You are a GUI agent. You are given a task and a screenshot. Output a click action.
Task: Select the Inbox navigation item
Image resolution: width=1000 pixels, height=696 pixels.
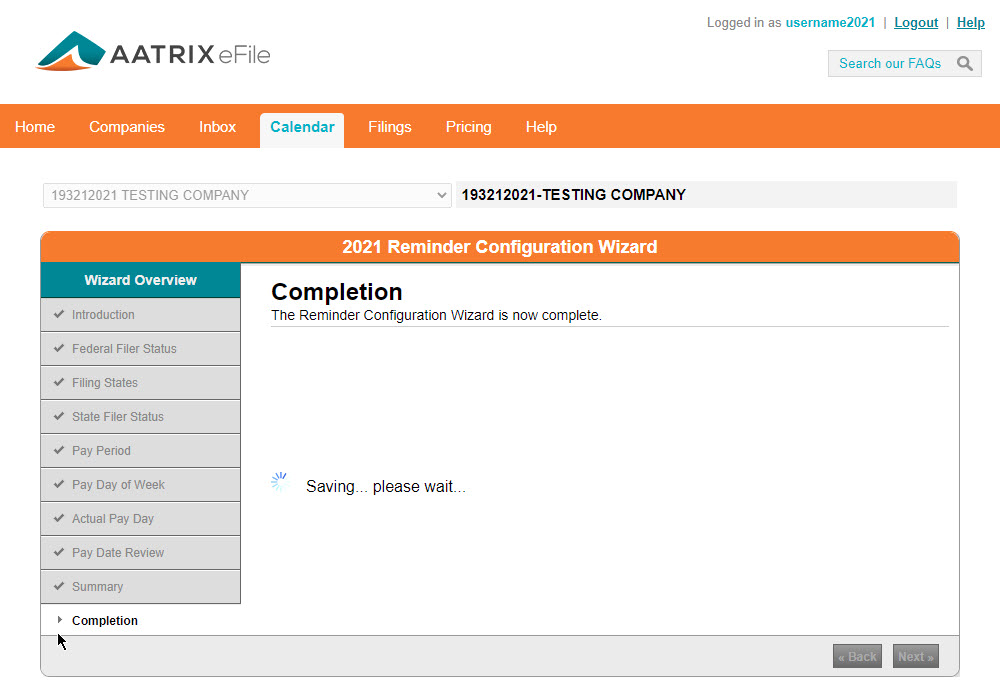tap(217, 128)
